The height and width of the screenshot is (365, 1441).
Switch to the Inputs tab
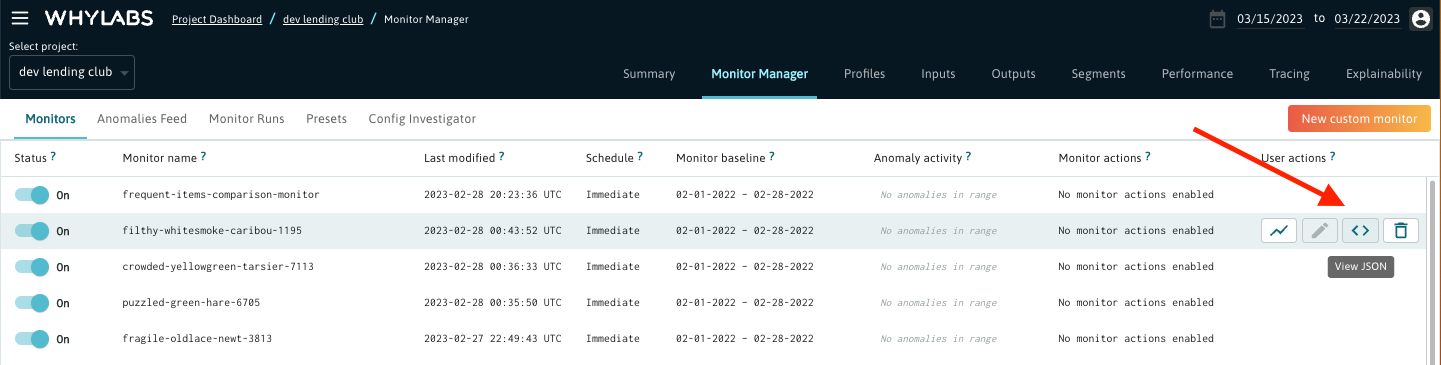pyautogui.click(x=938, y=74)
